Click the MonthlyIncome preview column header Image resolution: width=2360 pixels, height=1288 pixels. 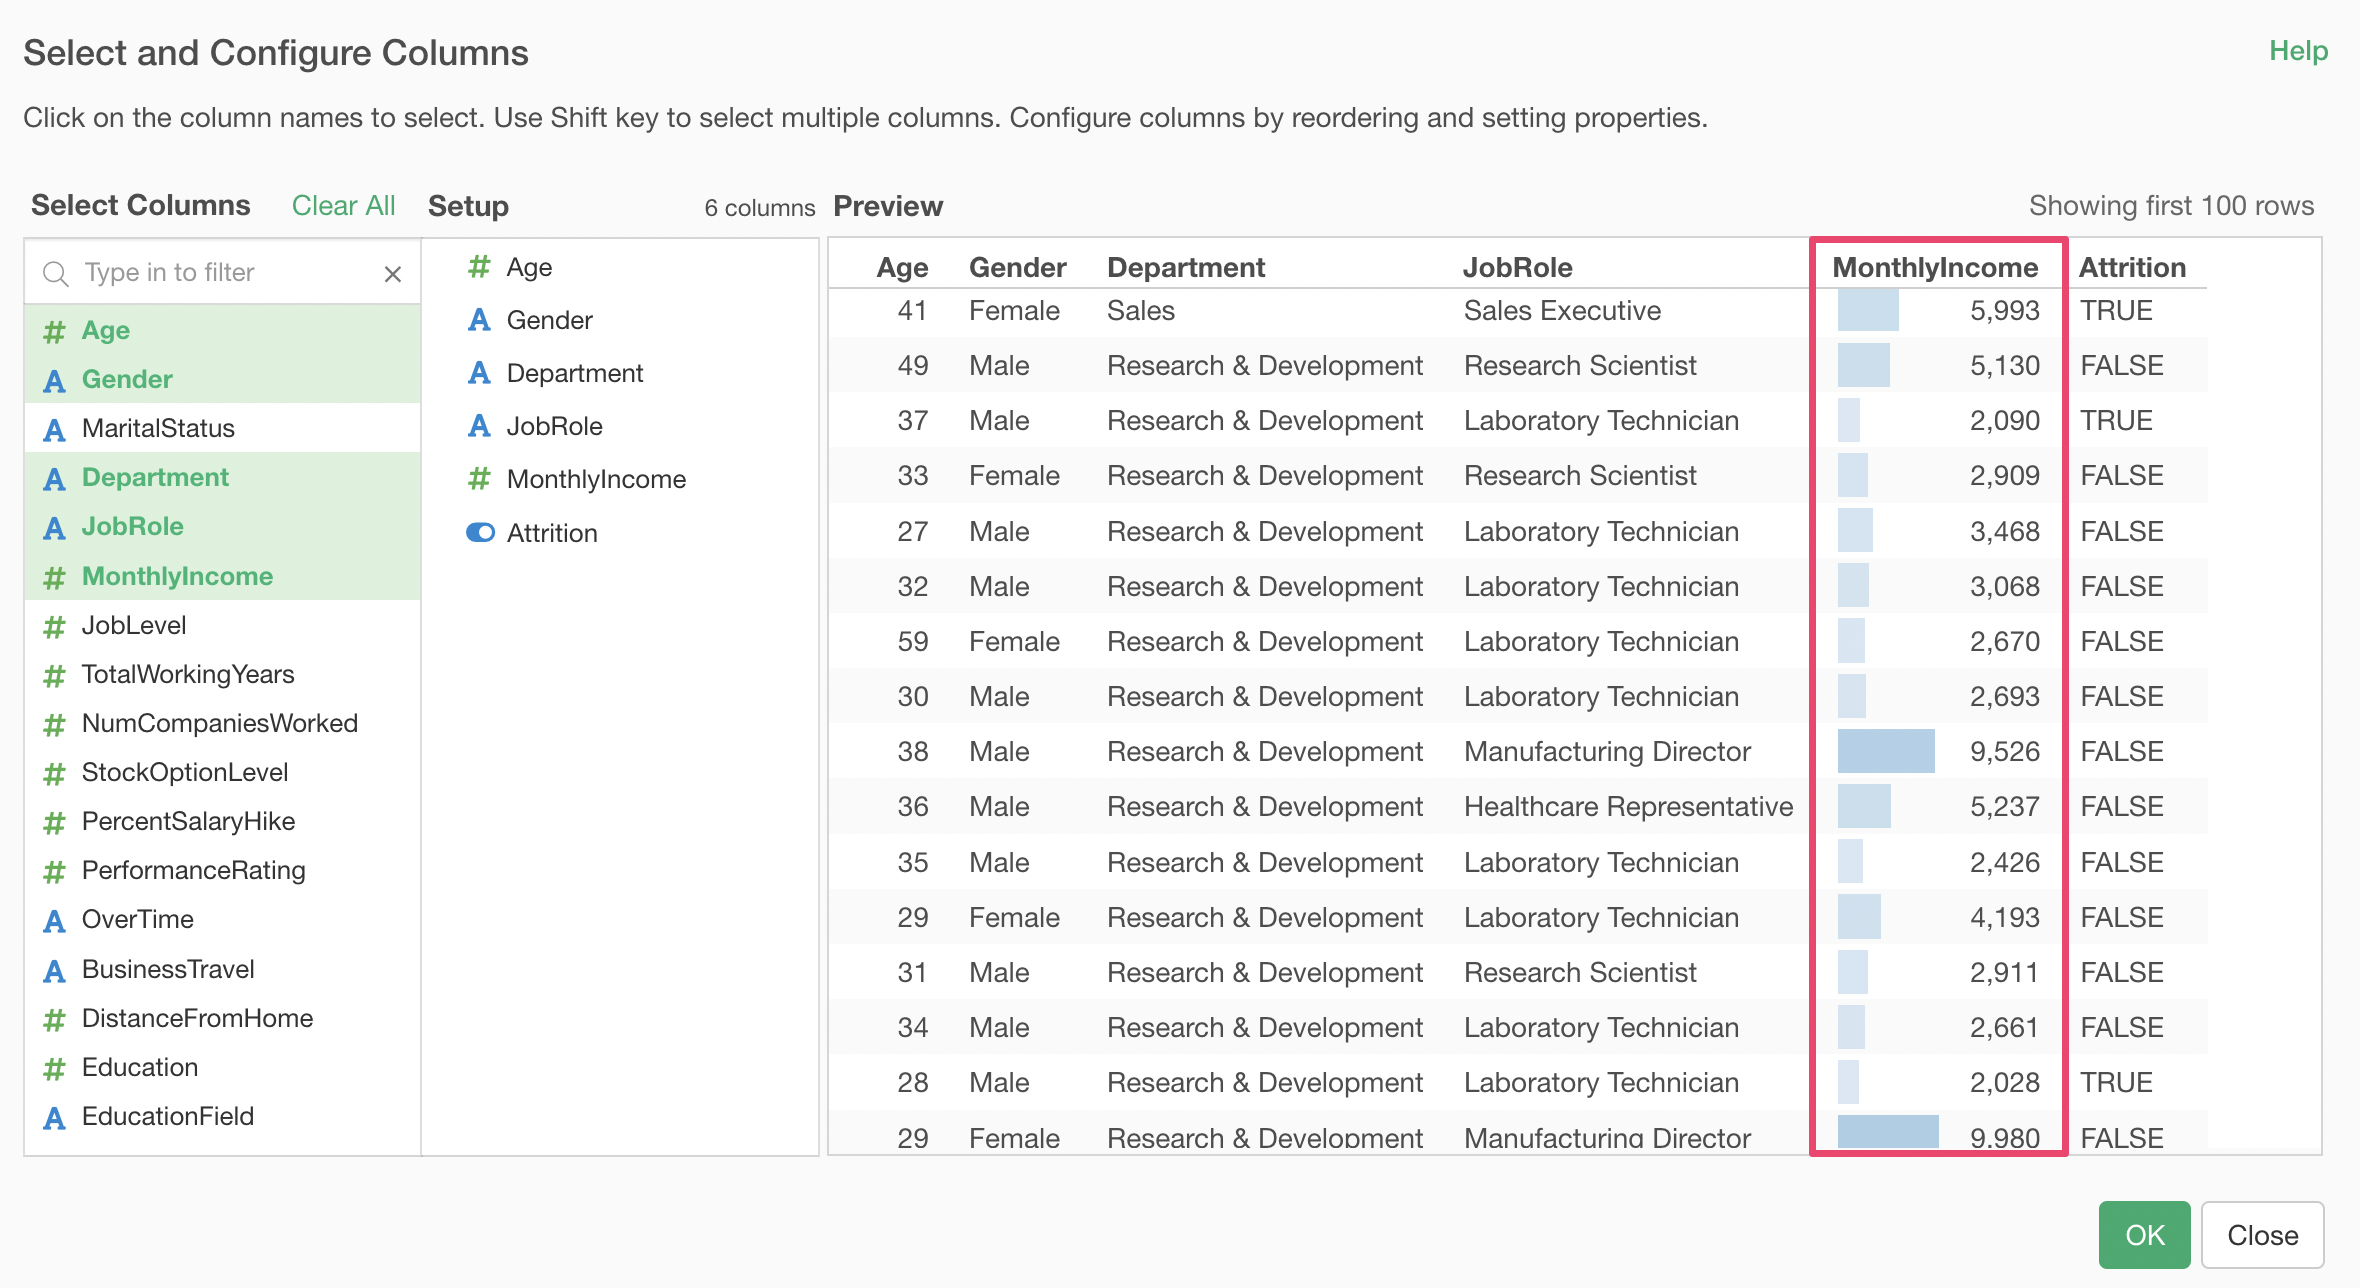click(1934, 267)
